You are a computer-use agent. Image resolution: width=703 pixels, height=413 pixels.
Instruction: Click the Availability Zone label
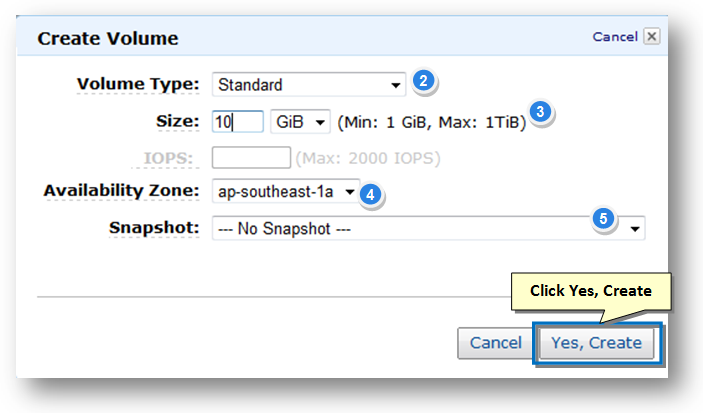(121, 191)
